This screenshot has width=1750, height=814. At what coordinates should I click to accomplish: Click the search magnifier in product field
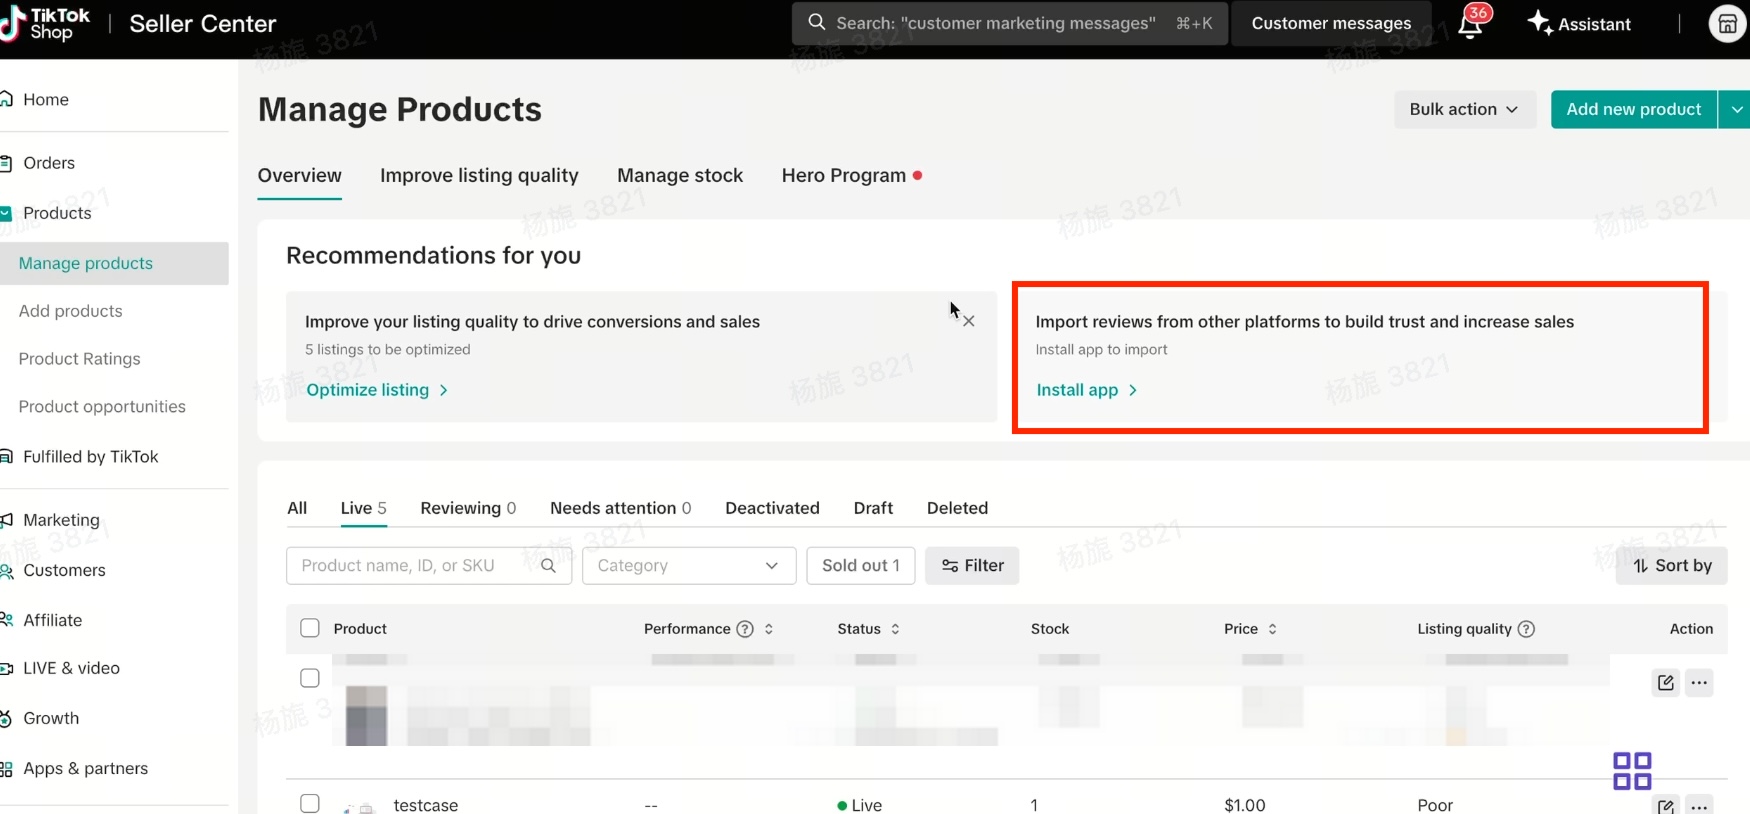(x=548, y=566)
